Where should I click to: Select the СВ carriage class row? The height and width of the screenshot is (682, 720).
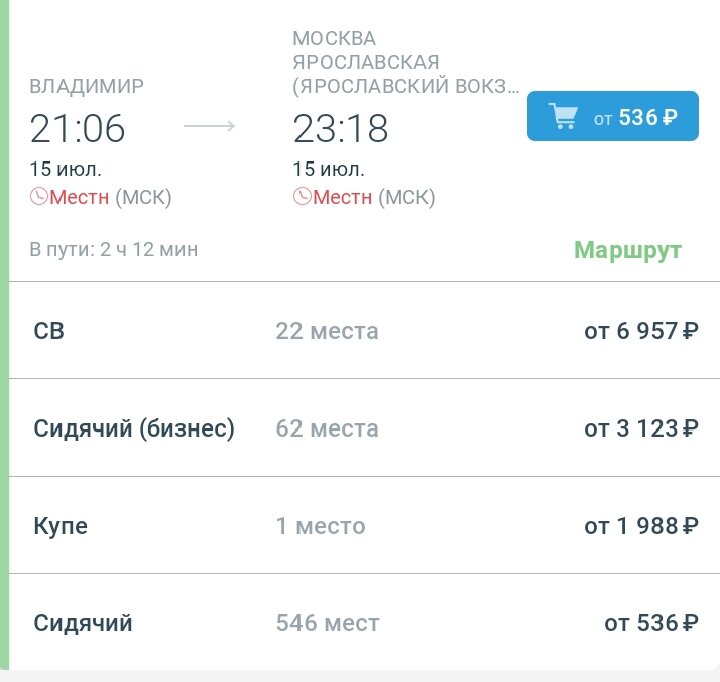pos(365,330)
